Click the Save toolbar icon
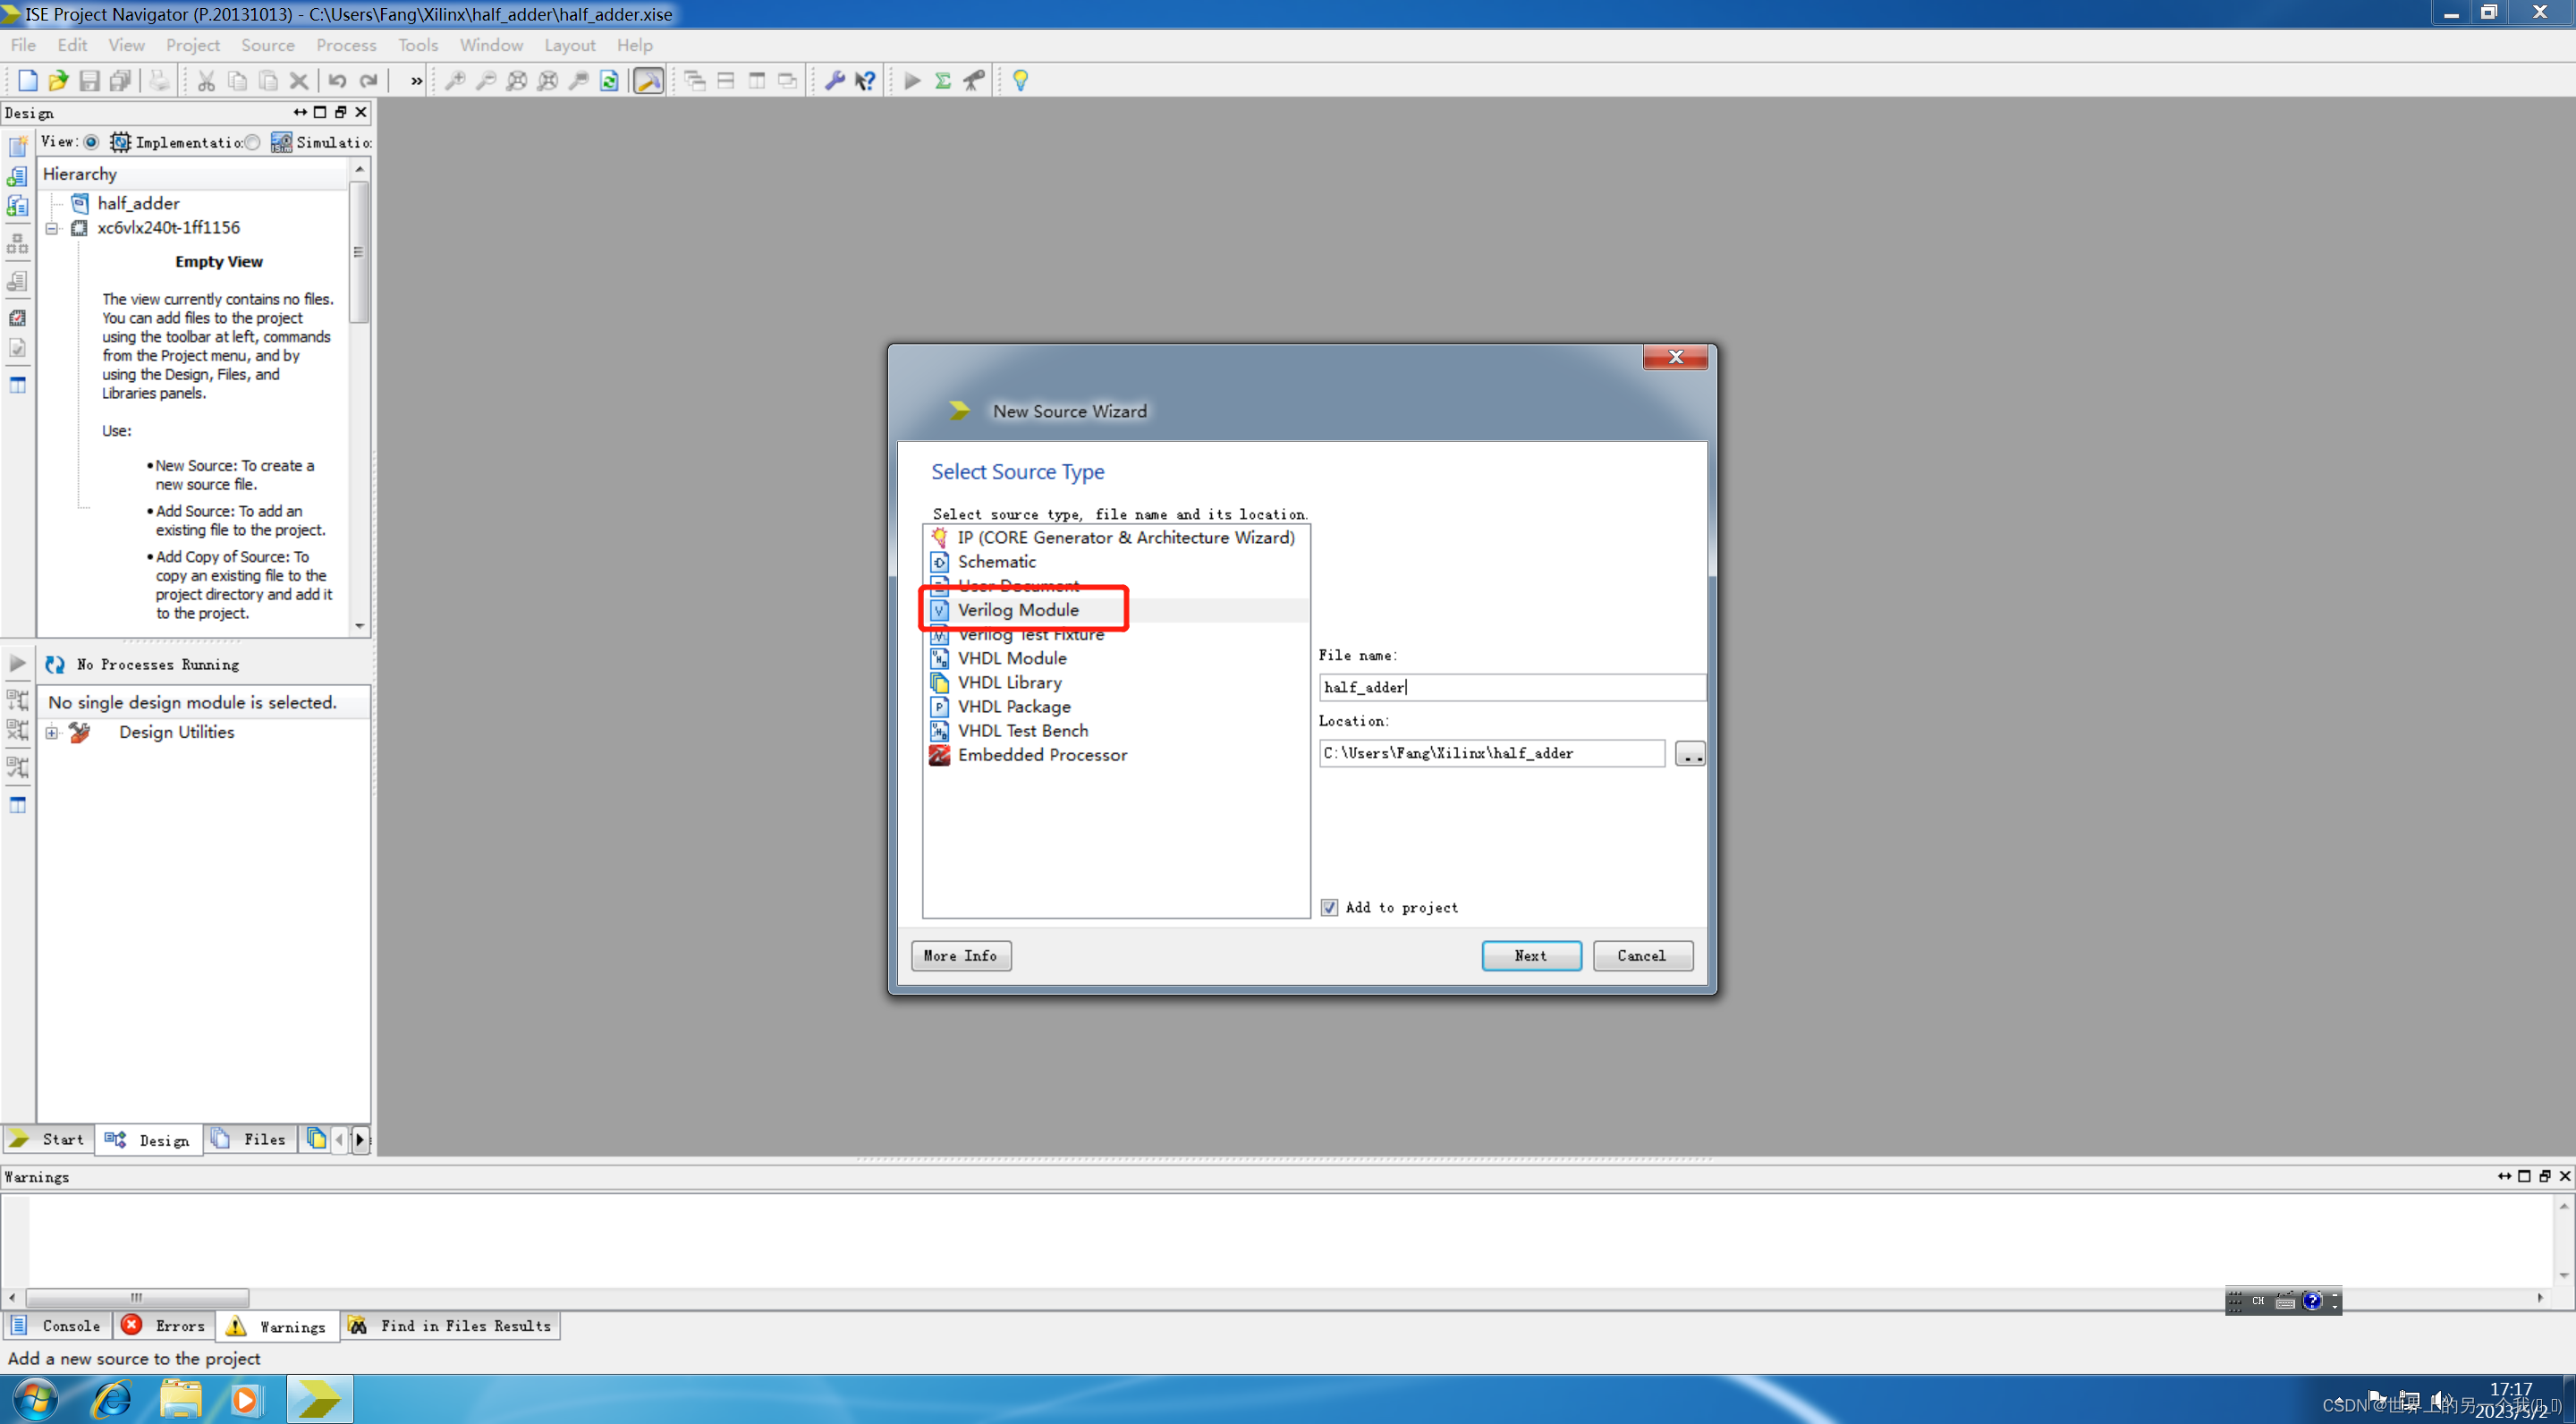This screenshot has height=1424, width=2576. click(89, 81)
